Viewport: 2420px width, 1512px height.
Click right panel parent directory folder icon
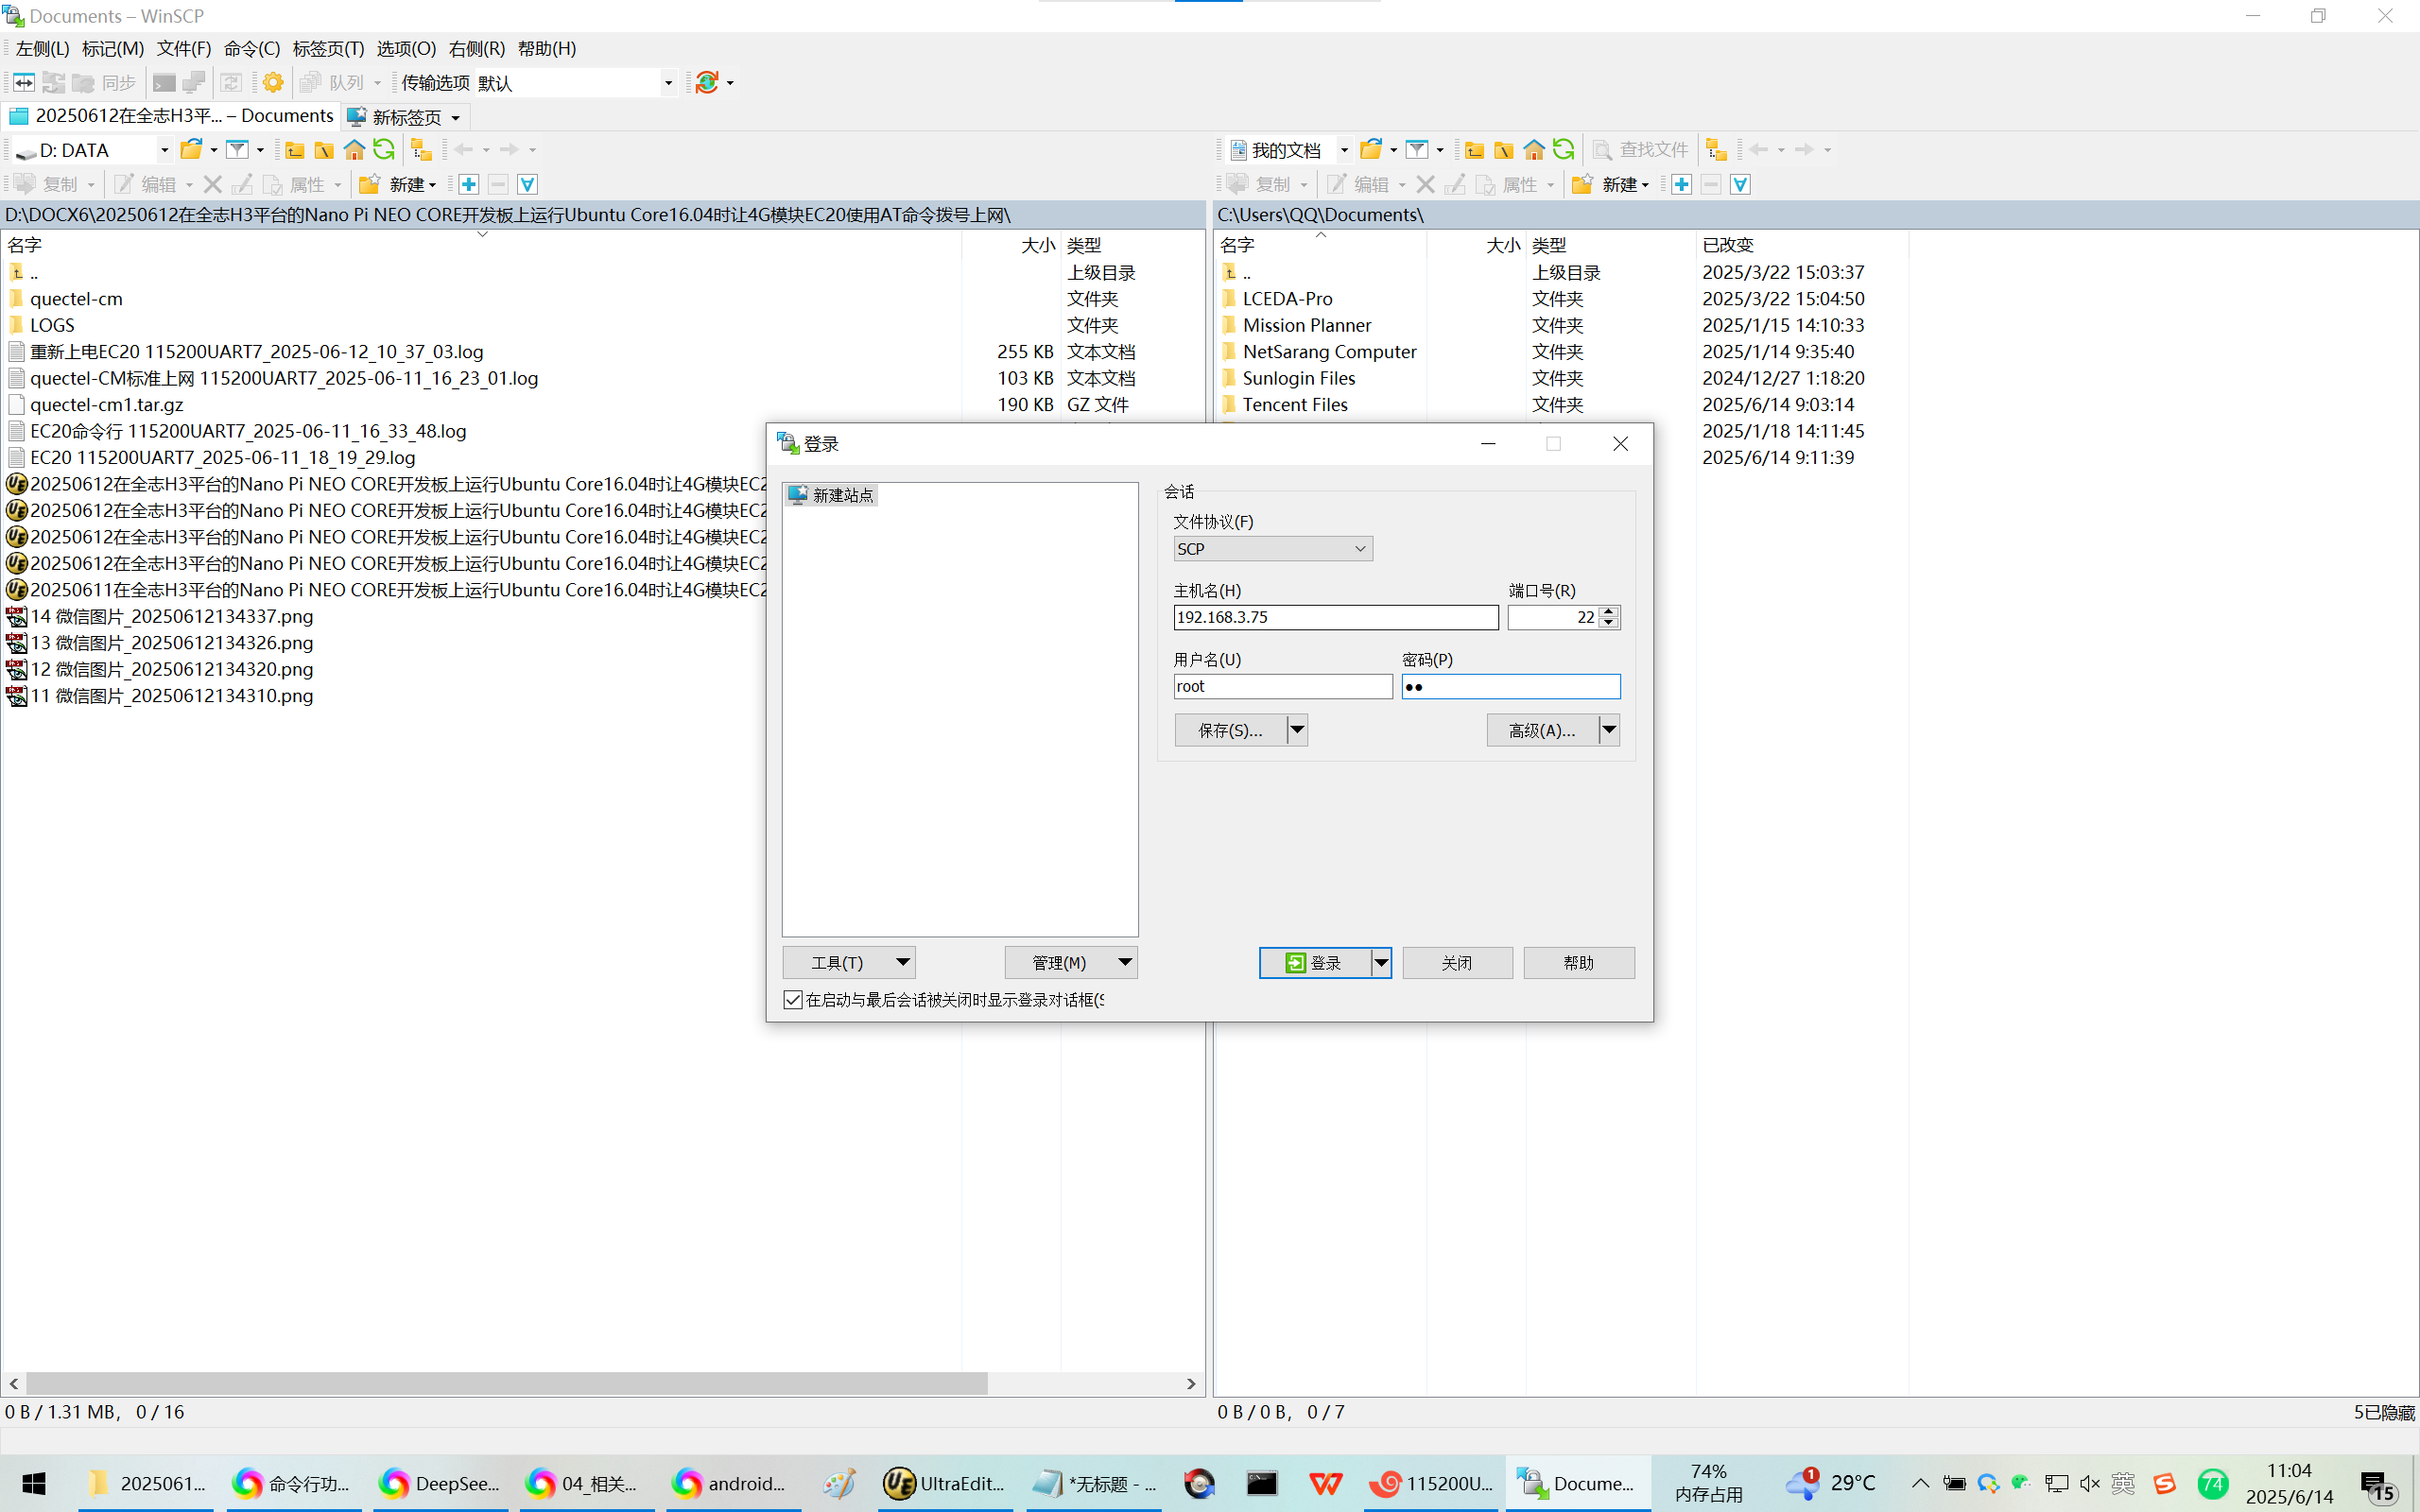pyautogui.click(x=1474, y=150)
